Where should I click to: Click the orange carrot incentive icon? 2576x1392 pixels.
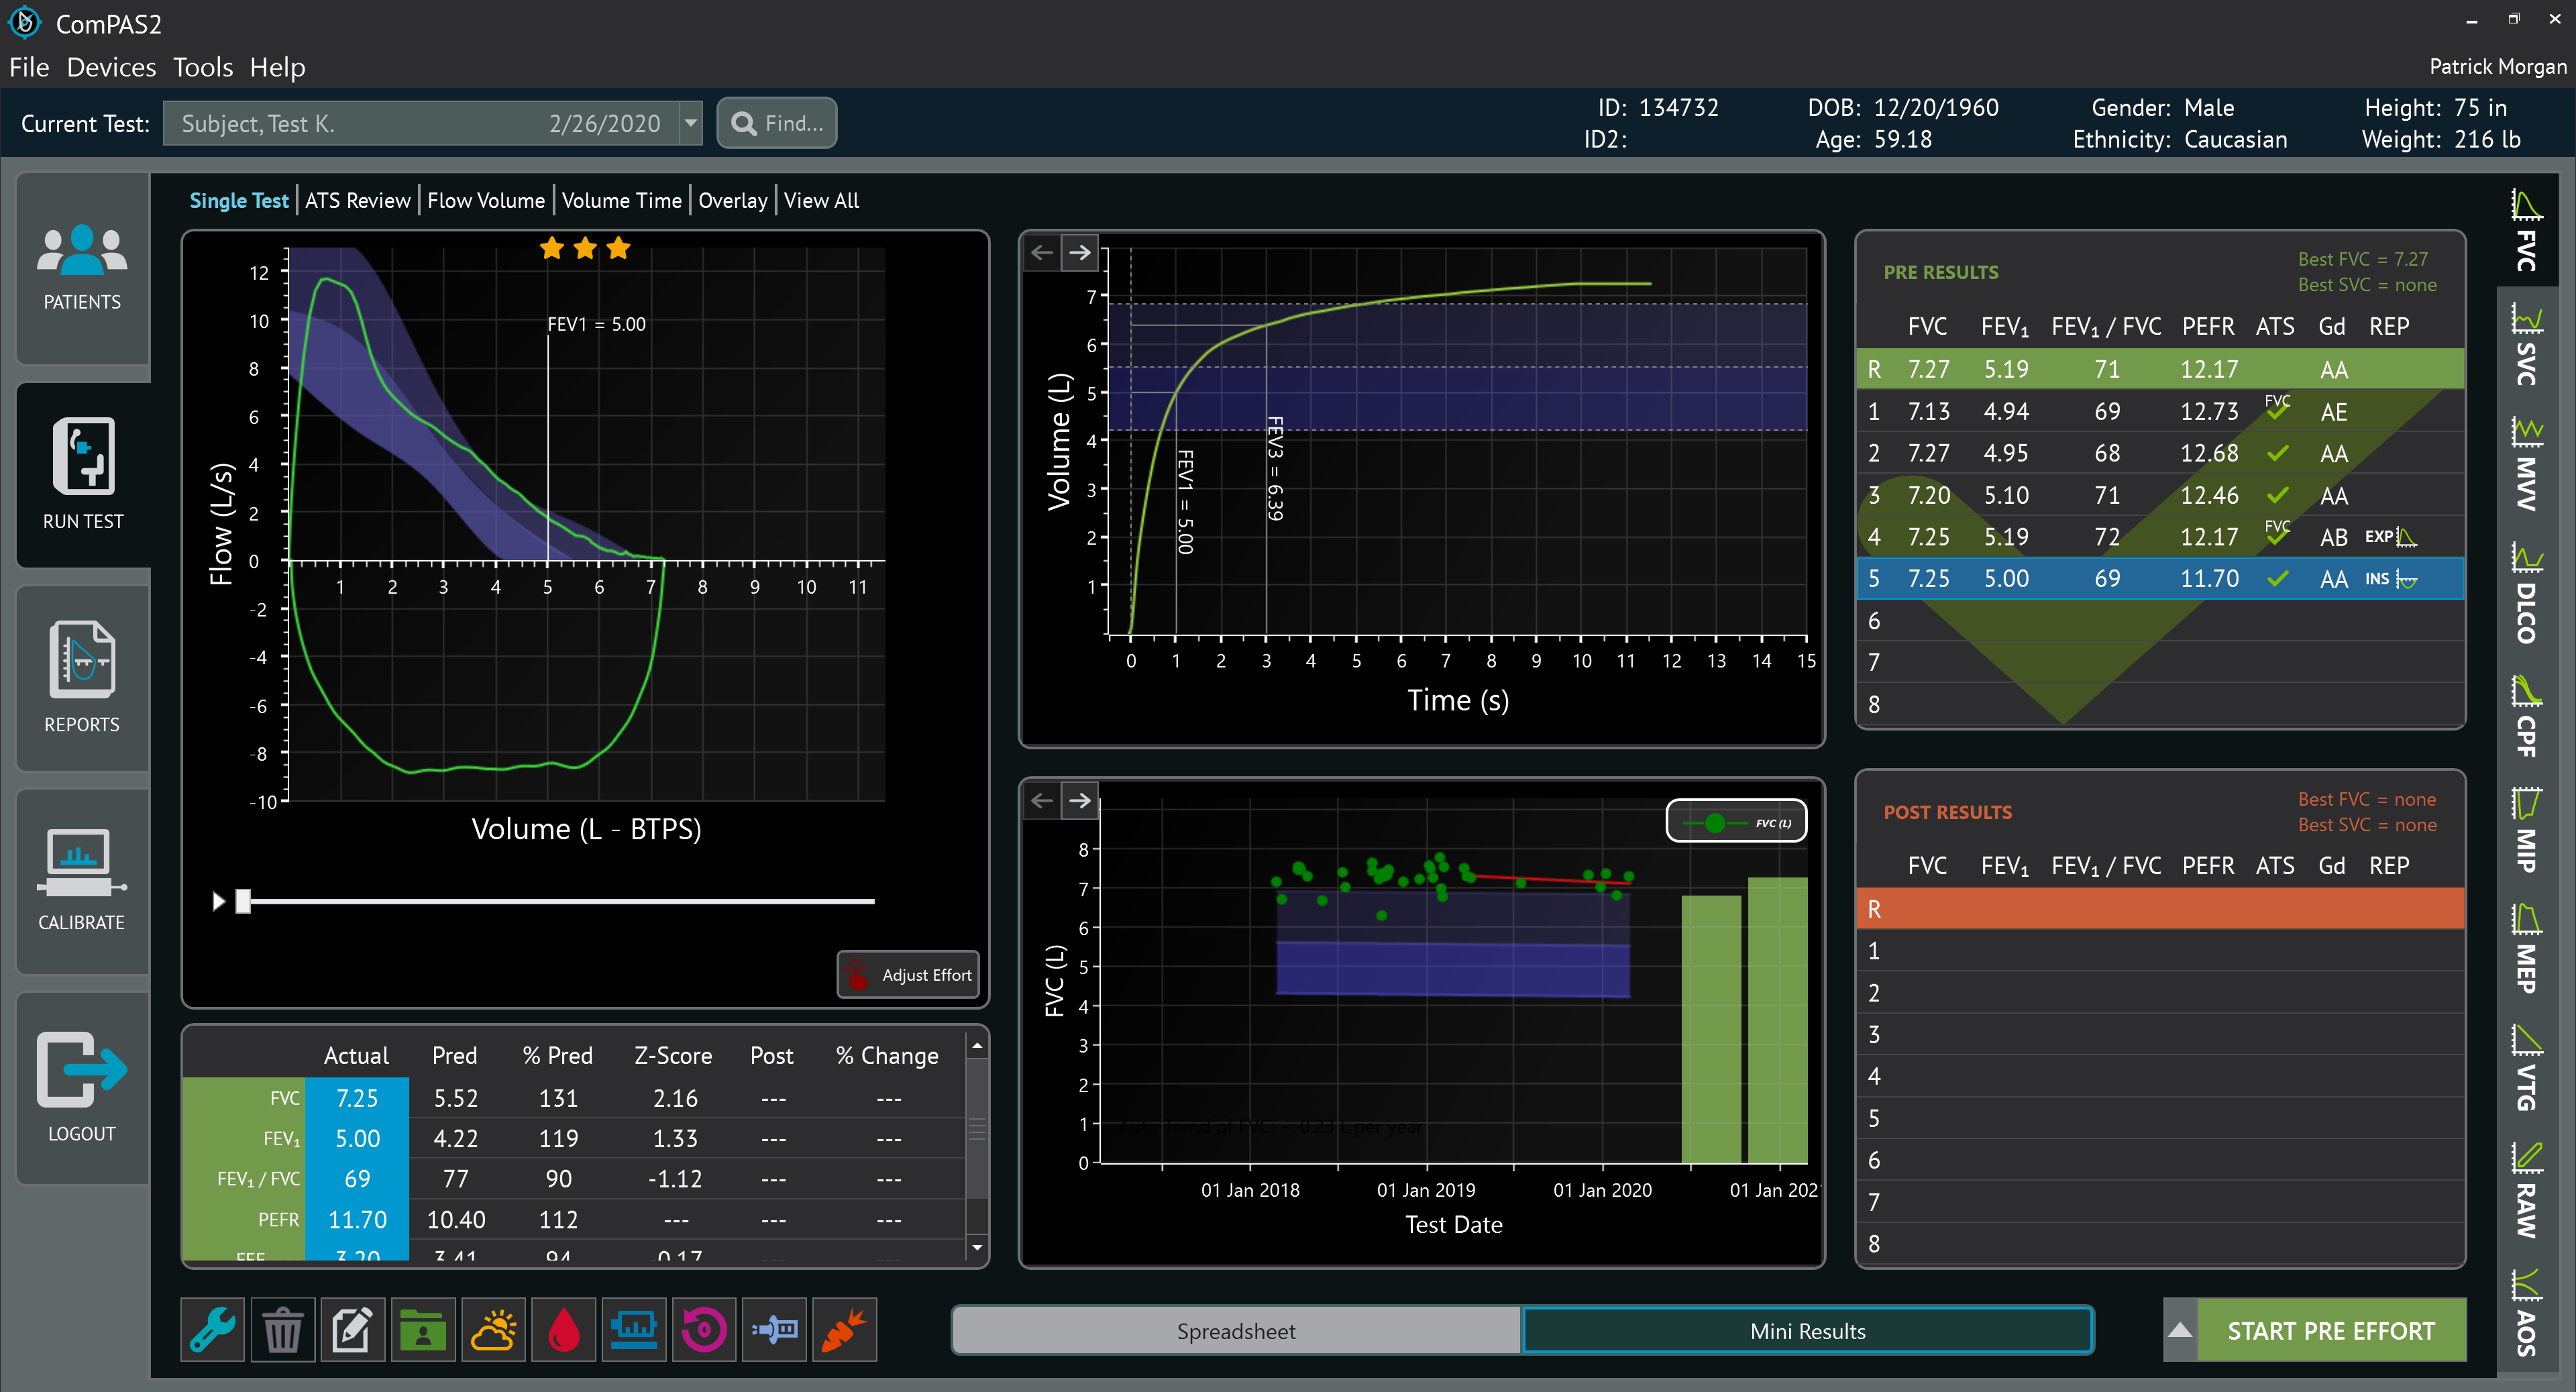coord(845,1329)
